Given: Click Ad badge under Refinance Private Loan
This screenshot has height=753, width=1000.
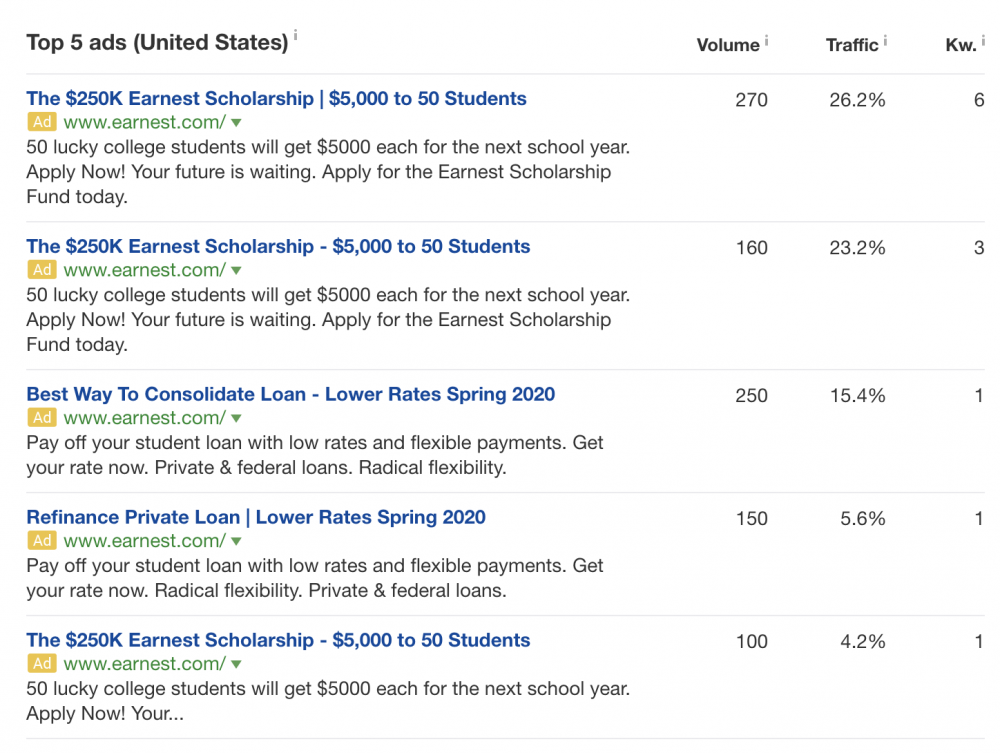Looking at the screenshot, I should click(x=41, y=541).
